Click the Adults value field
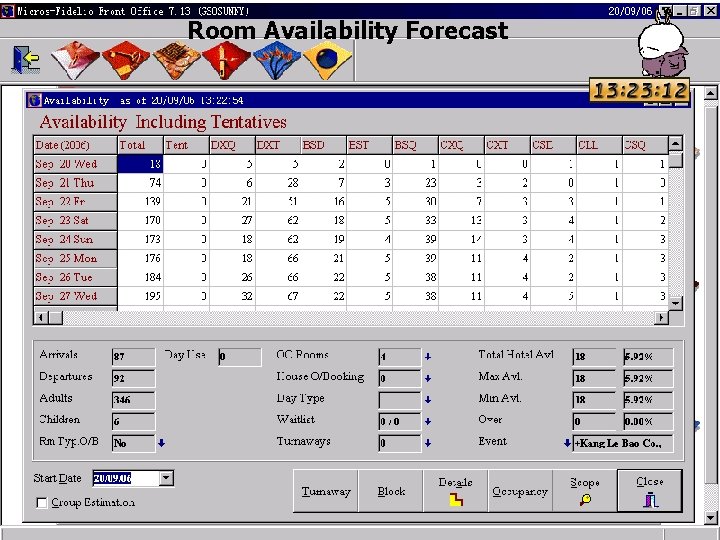Viewport: 720px width, 540px height. tap(134, 399)
